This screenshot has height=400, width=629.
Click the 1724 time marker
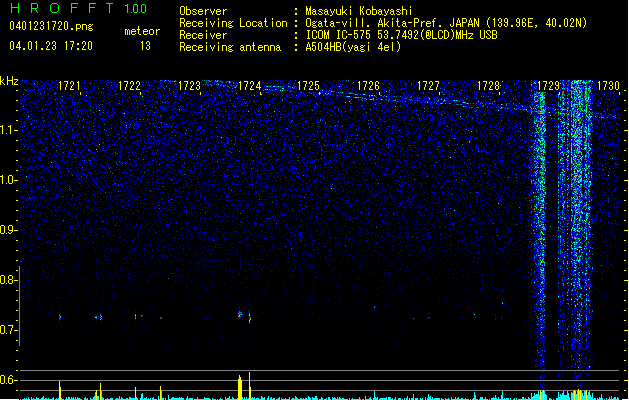click(249, 85)
